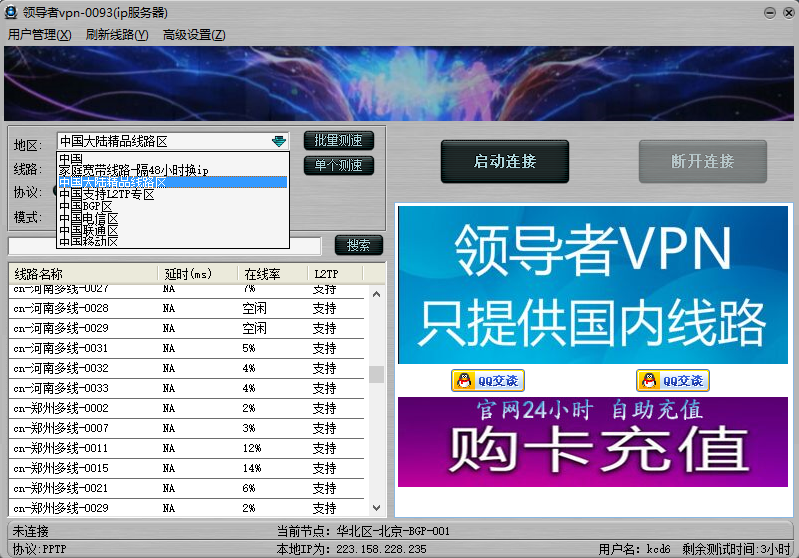
Task: Click the line list scroll-down arrow
Action: click(x=376, y=509)
